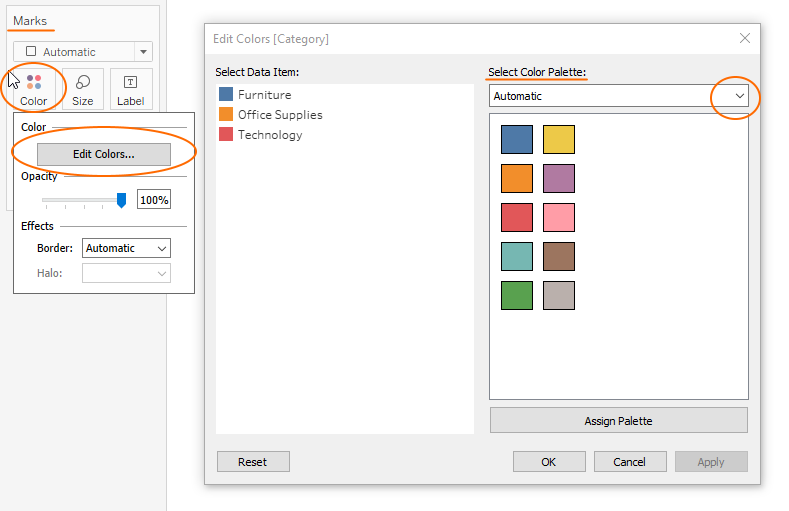Click the opacity 100% input field
This screenshot has width=789, height=511.
tap(154, 200)
